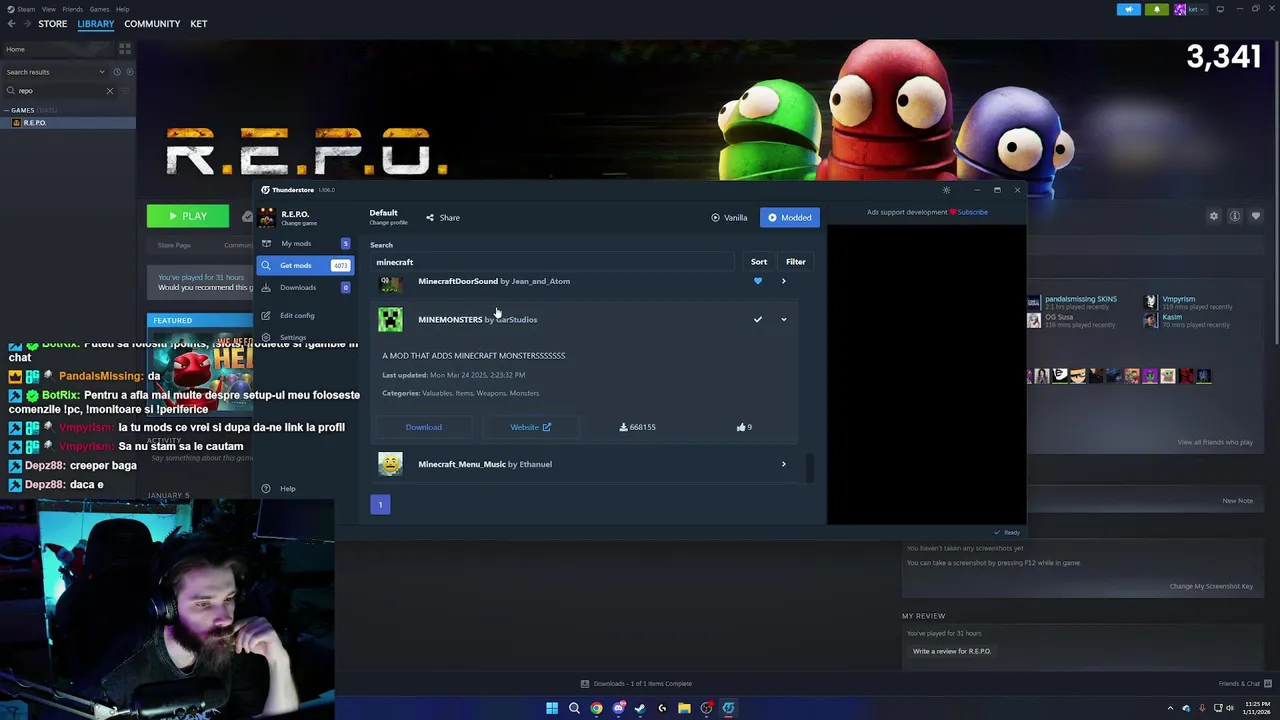Open the Sort options
Screen dimensions: 1280x720
point(759,262)
